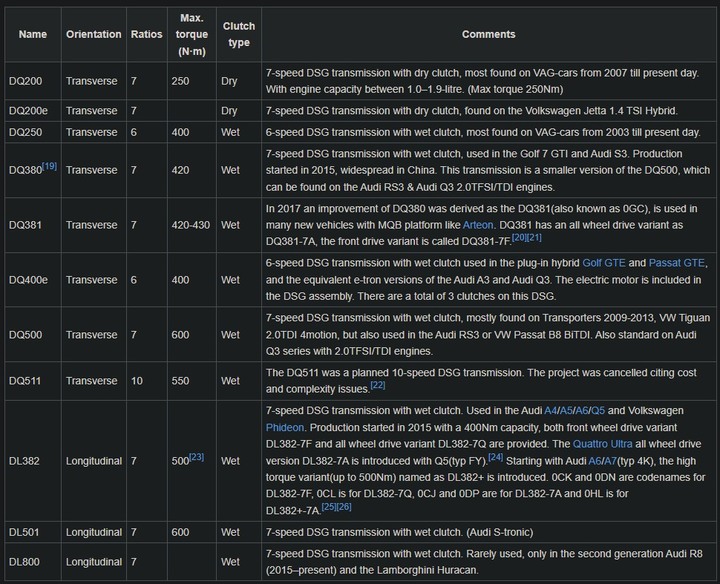Click the Clutch type column header
Image resolution: width=720 pixels, height=584 pixels.
pyautogui.click(x=239, y=34)
